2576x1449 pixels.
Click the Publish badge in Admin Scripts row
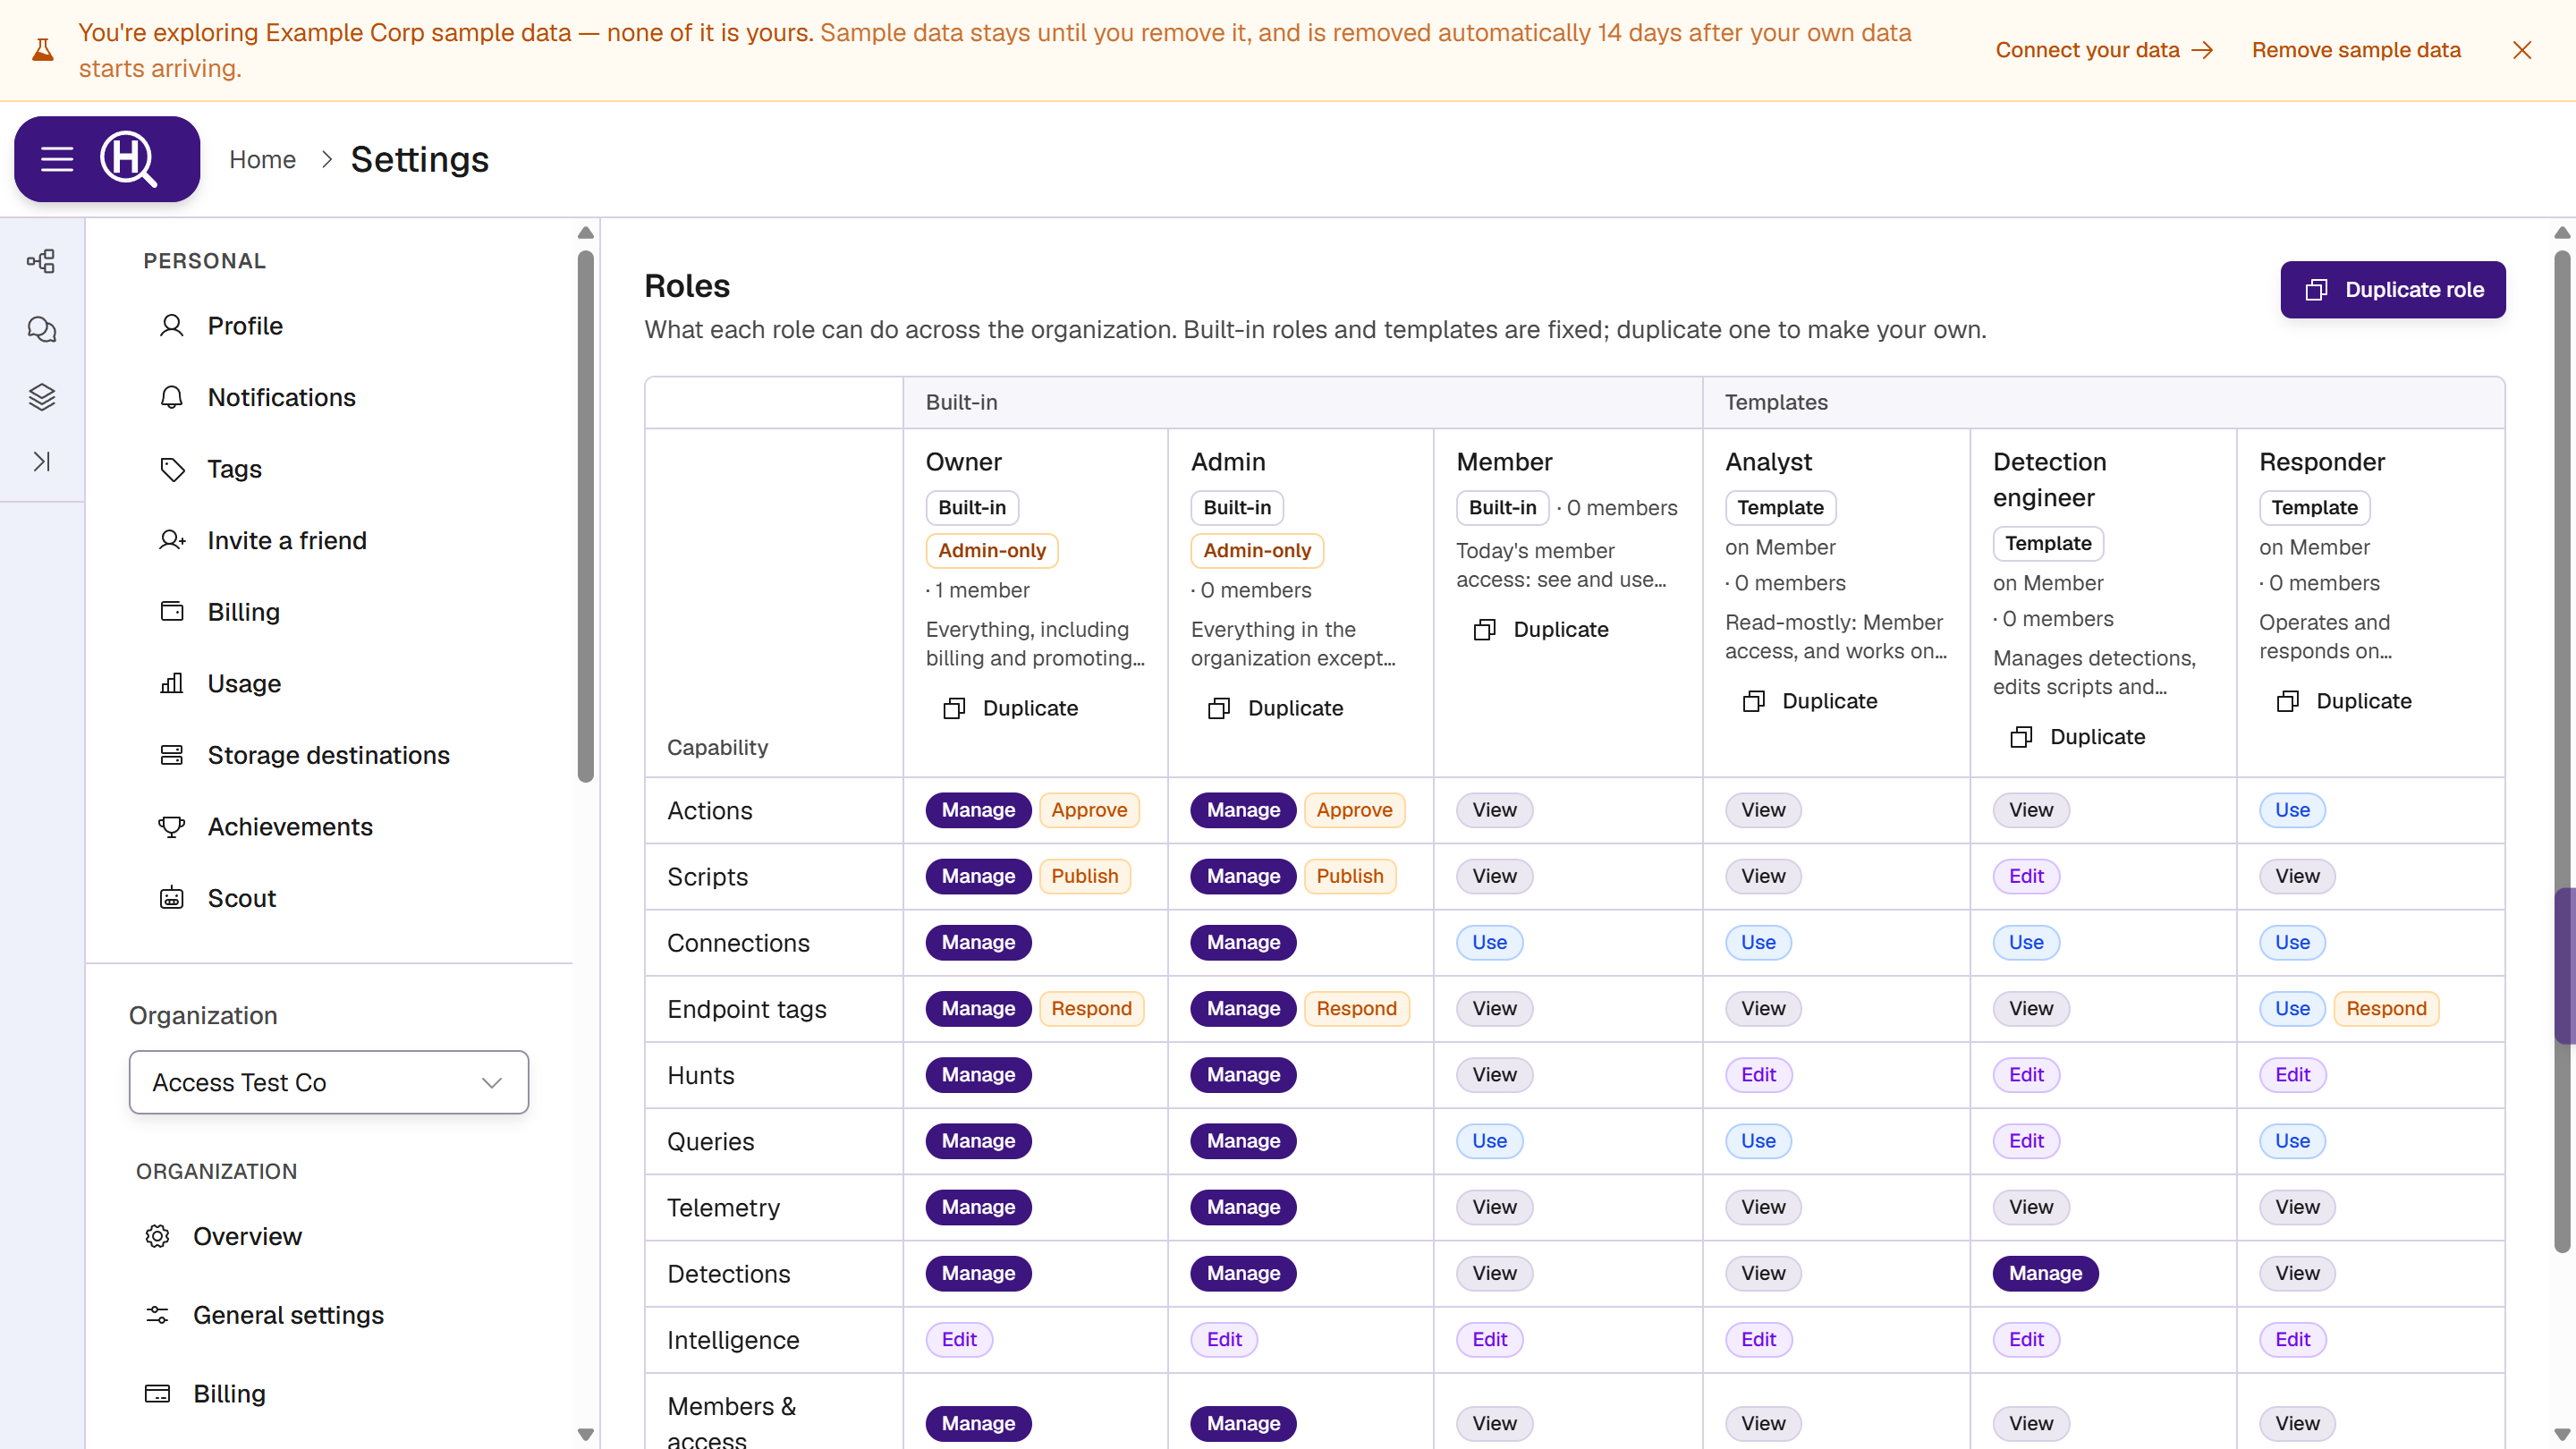tap(1349, 876)
